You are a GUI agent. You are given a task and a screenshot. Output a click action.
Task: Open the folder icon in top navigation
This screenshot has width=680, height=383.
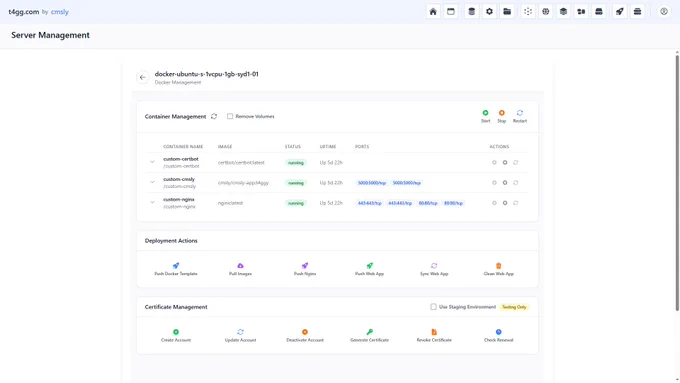click(507, 12)
